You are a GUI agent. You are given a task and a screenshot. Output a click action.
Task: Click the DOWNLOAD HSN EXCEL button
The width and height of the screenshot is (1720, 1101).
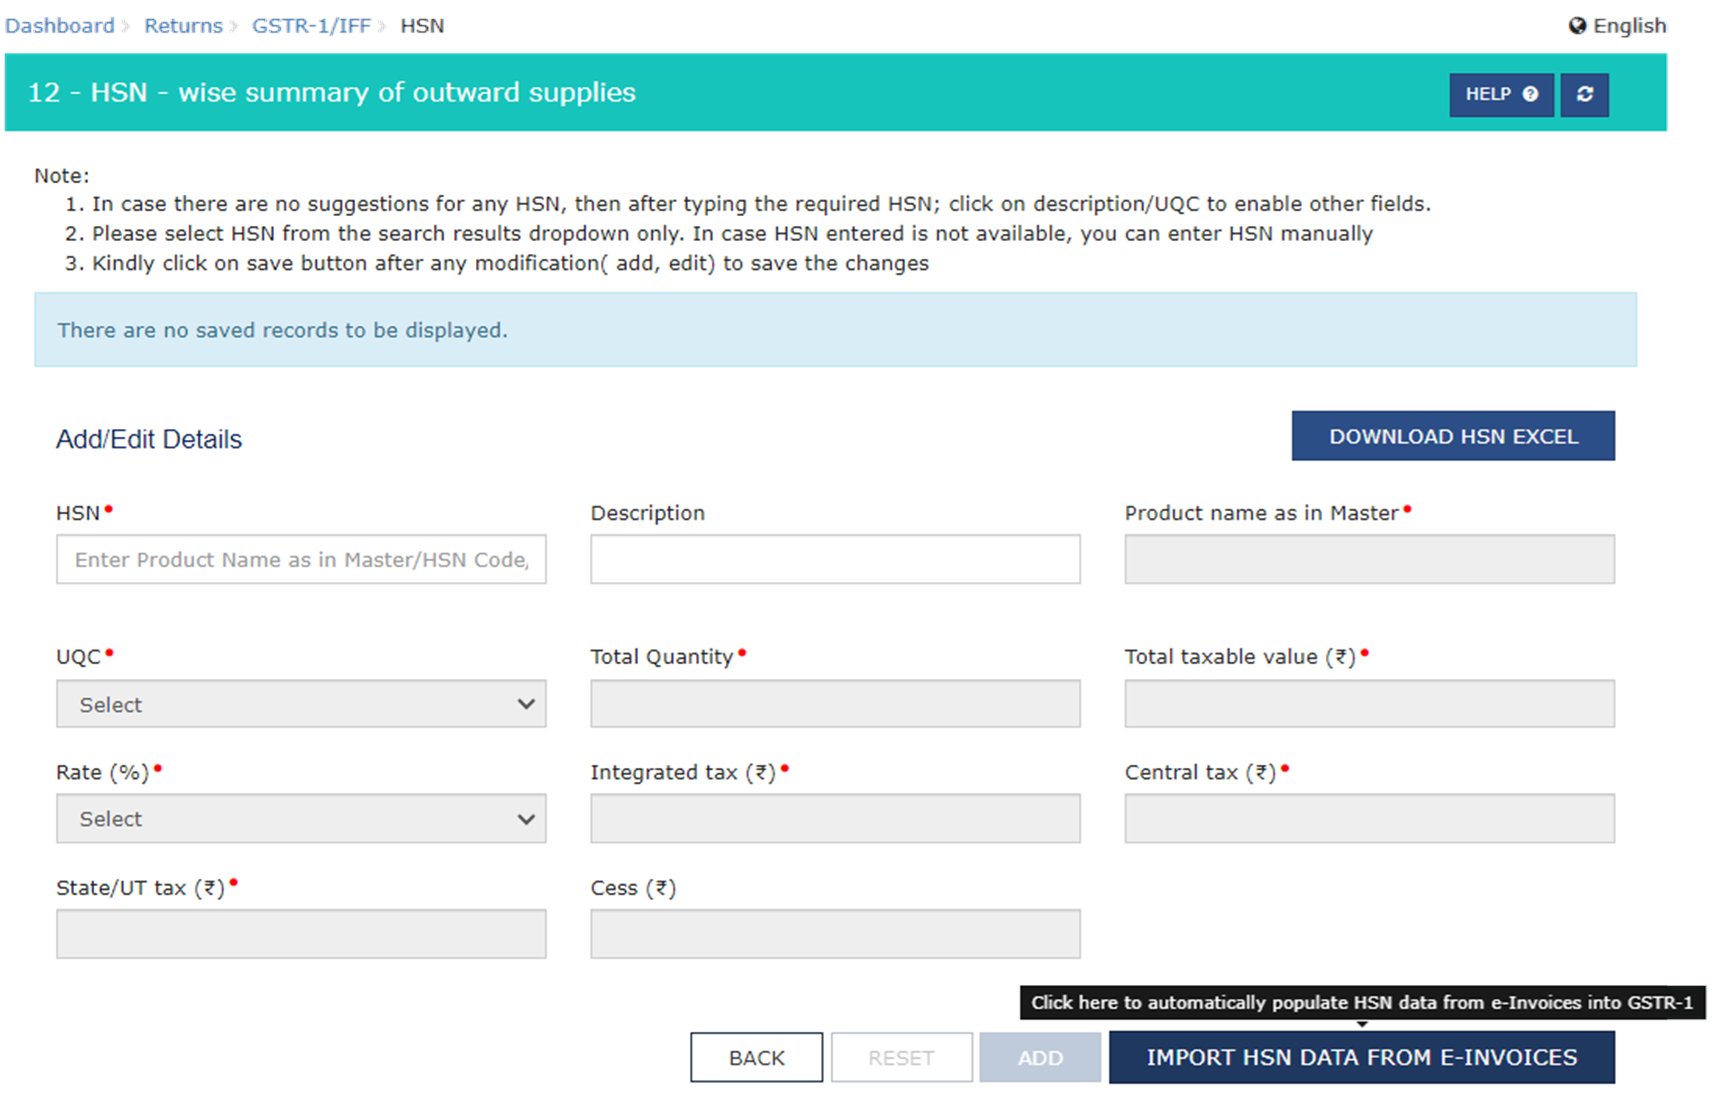(x=1452, y=436)
